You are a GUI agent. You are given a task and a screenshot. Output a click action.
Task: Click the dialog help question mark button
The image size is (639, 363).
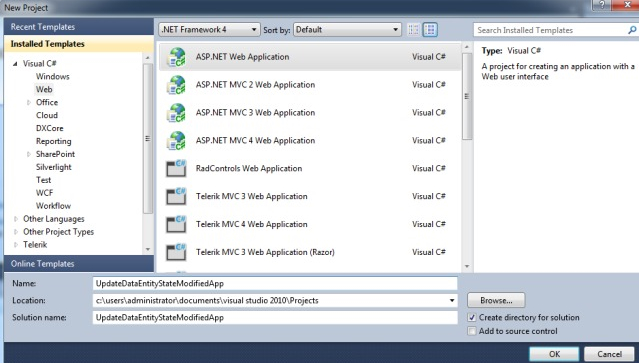[602, 5]
